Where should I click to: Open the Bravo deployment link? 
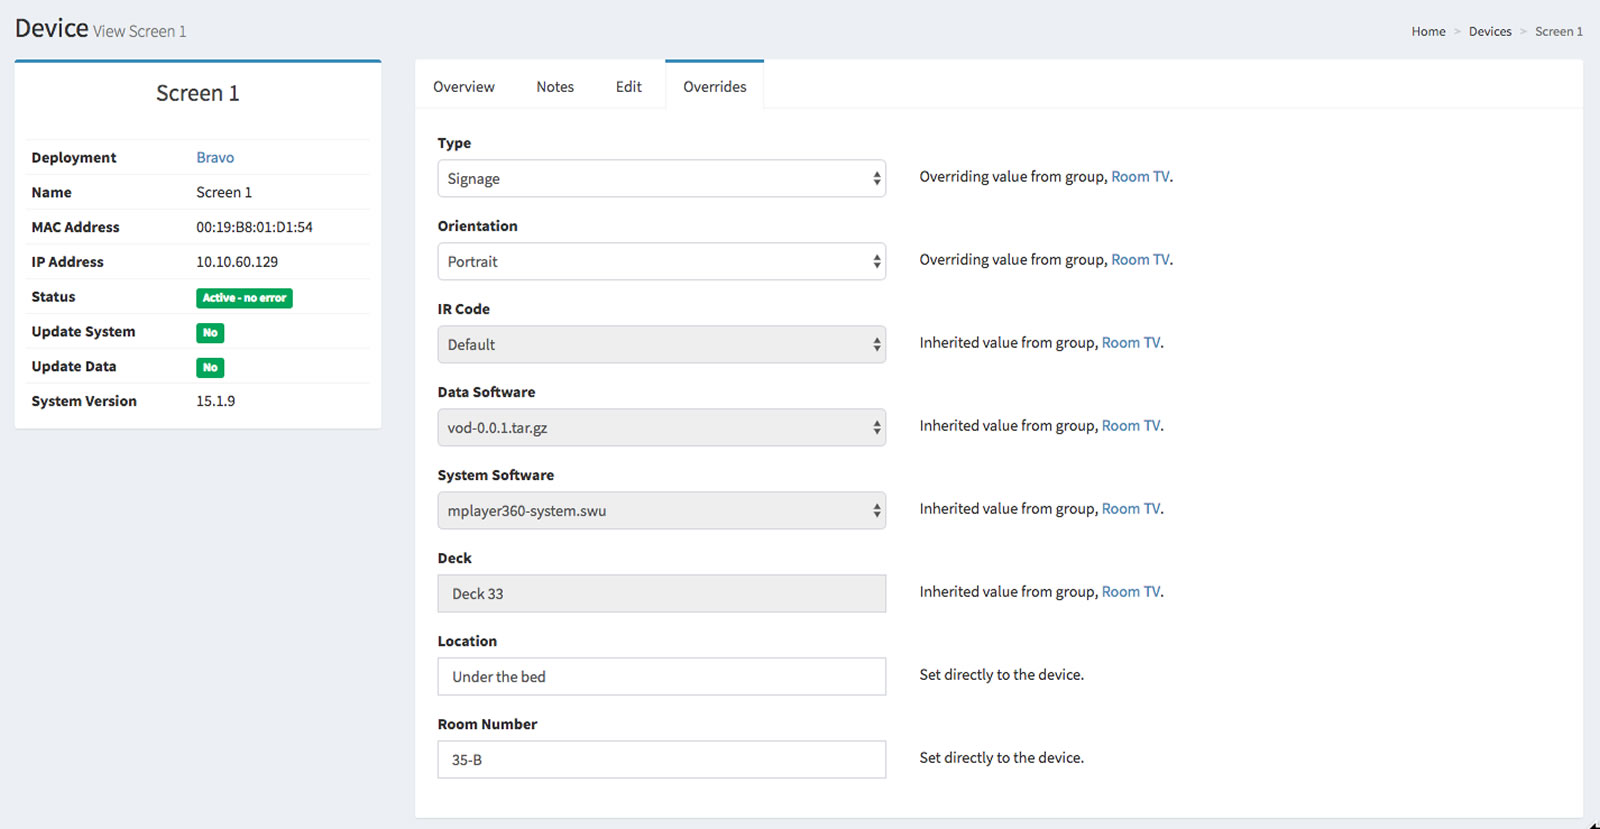pos(215,158)
